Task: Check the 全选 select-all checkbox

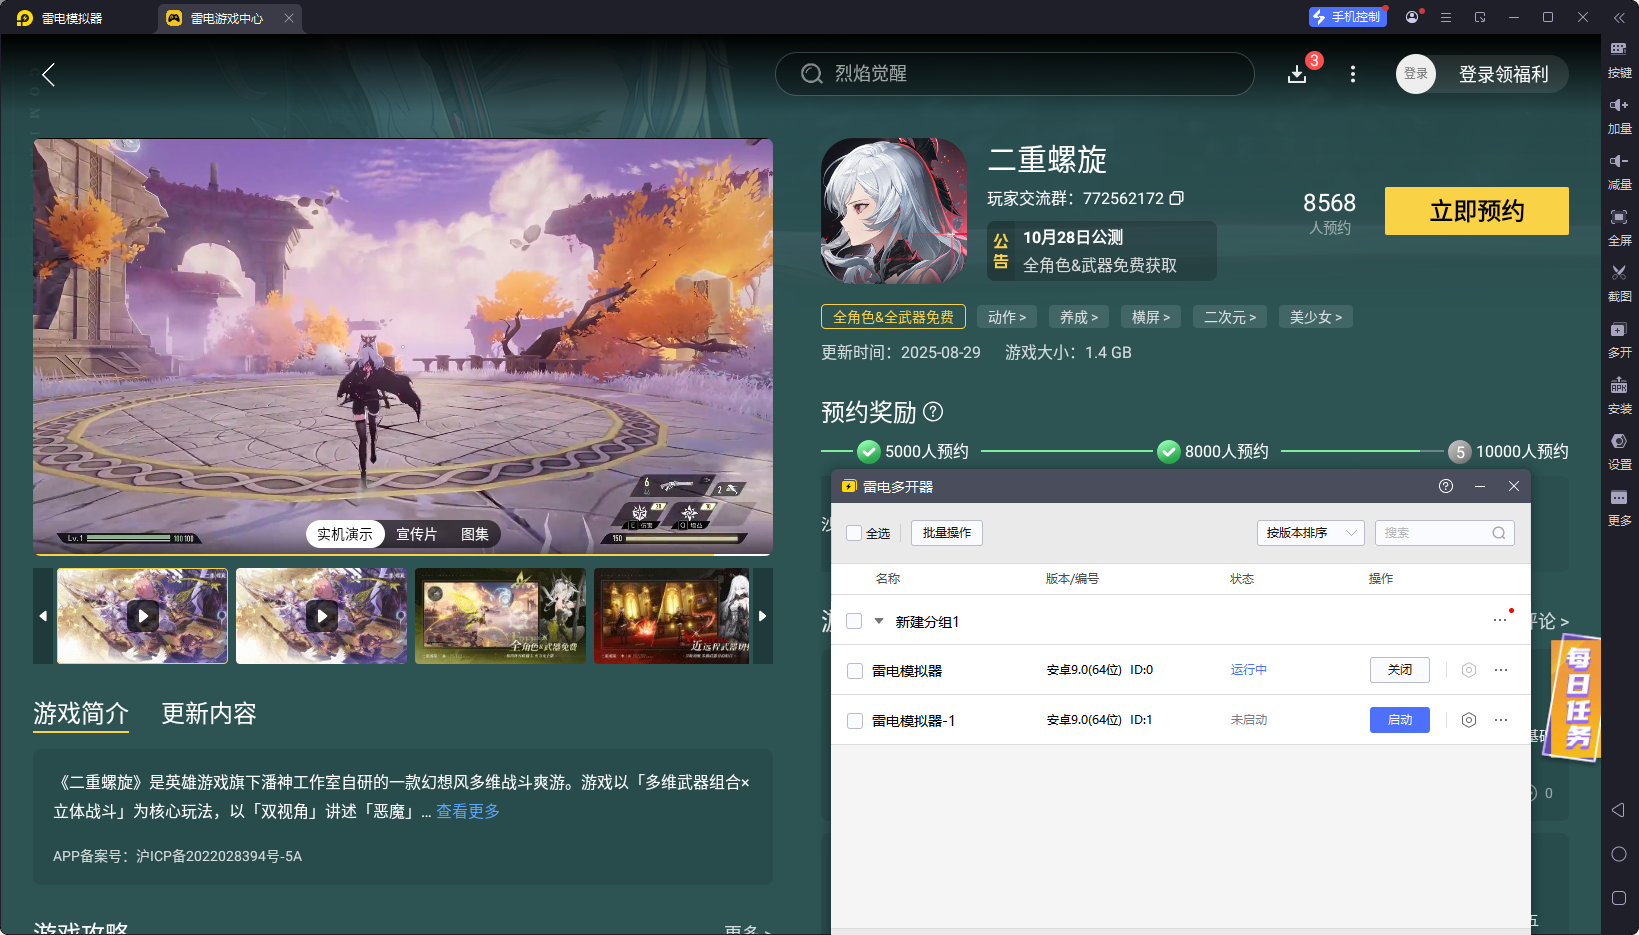Action: click(855, 533)
